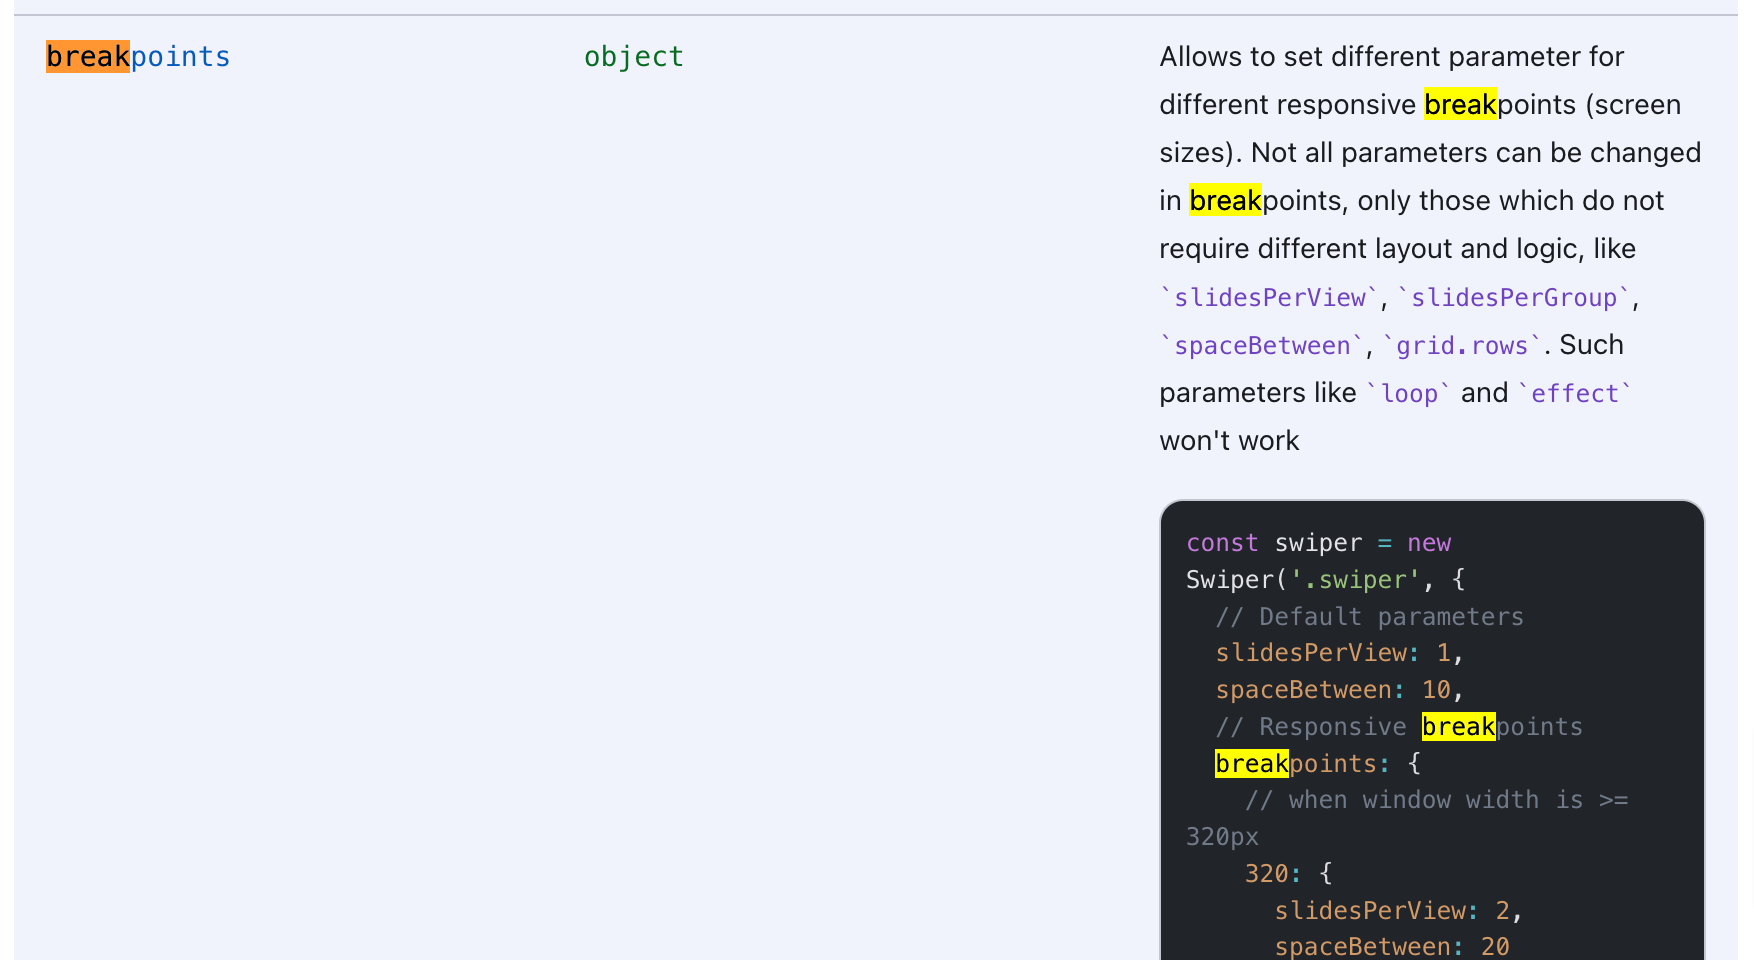1754x960 pixels.
Task: Click the window width code comment
Action: pos(1435,801)
